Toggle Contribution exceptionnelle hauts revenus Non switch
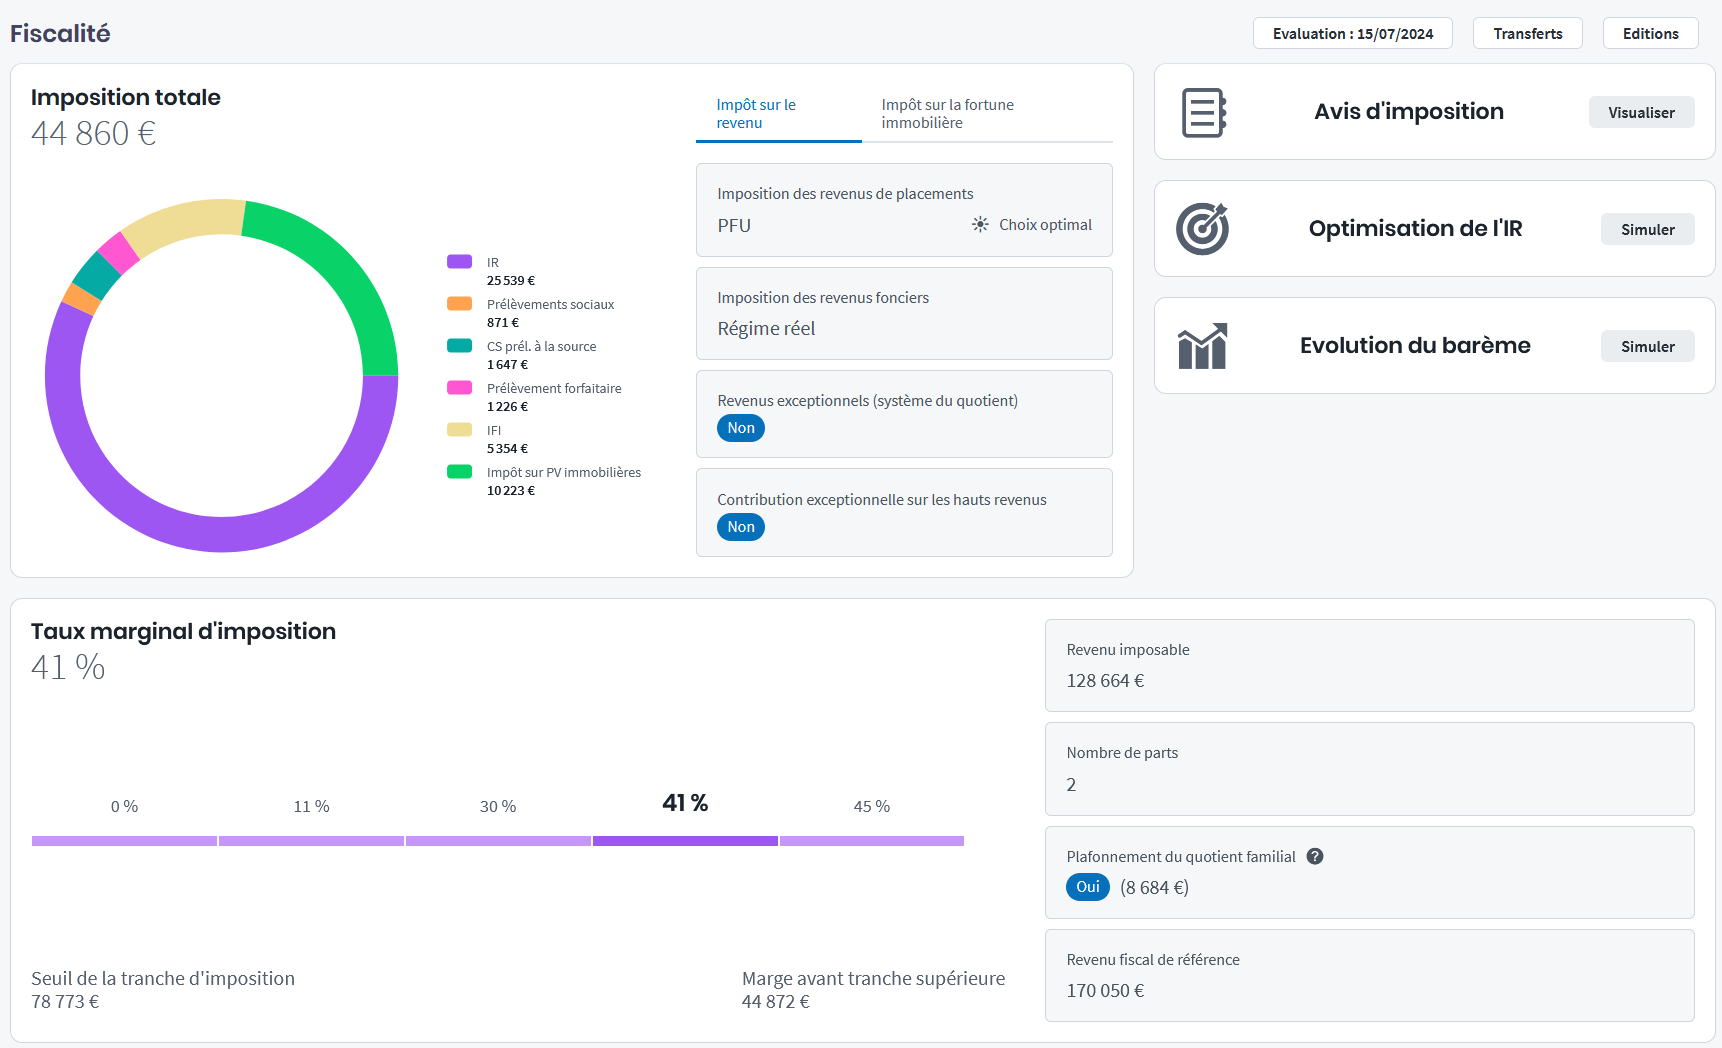 [741, 527]
